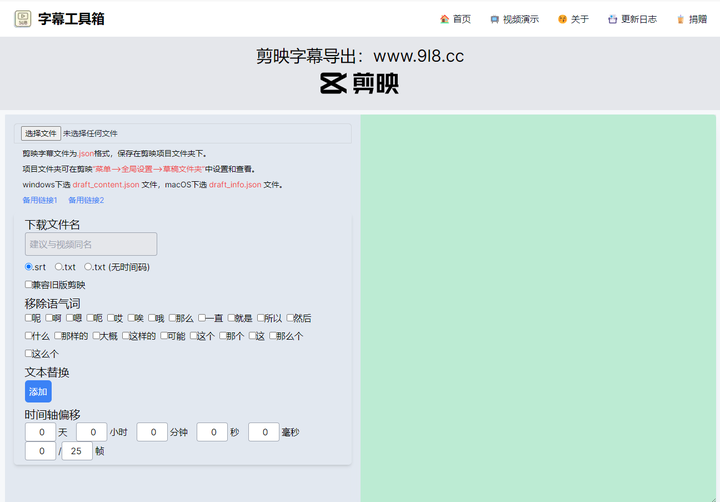Tick the 那样的 removal checkbox
The image size is (720, 502).
click(x=58, y=335)
